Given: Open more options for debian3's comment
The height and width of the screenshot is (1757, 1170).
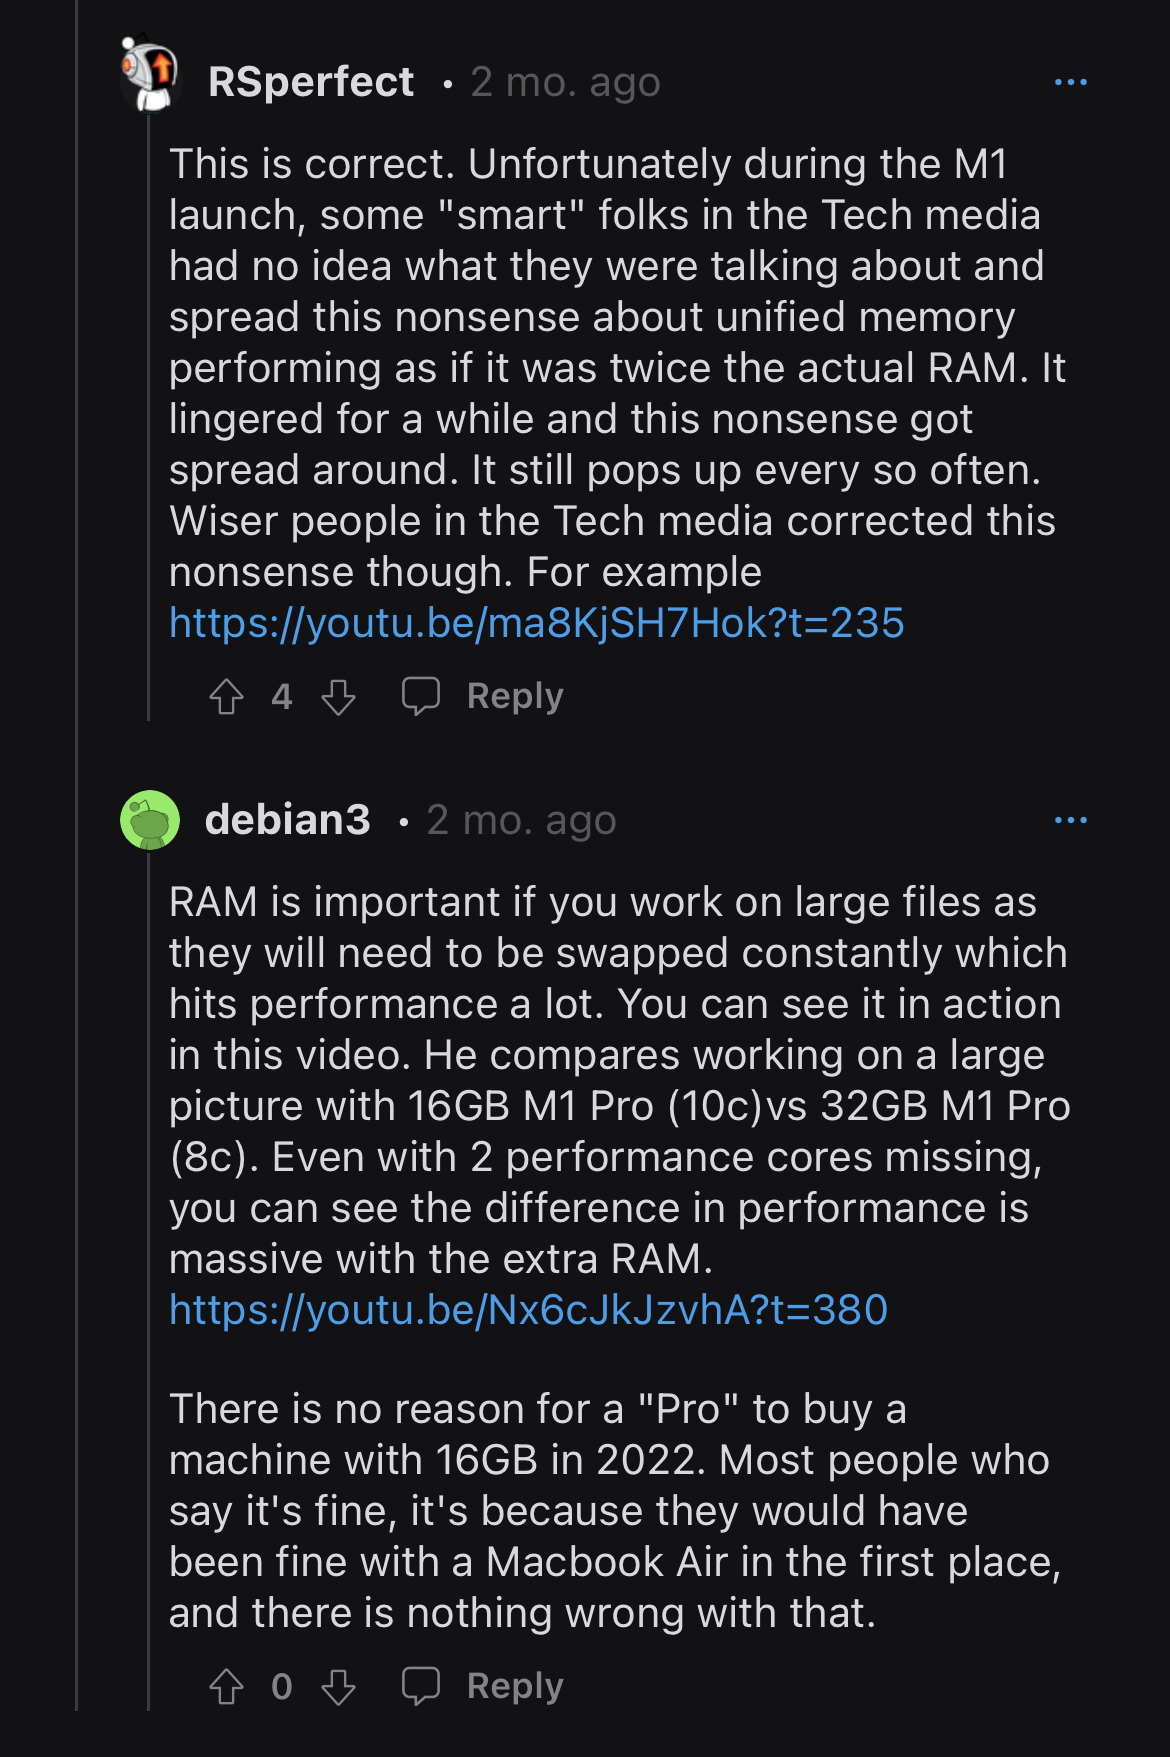Looking at the screenshot, I should click(x=1070, y=820).
